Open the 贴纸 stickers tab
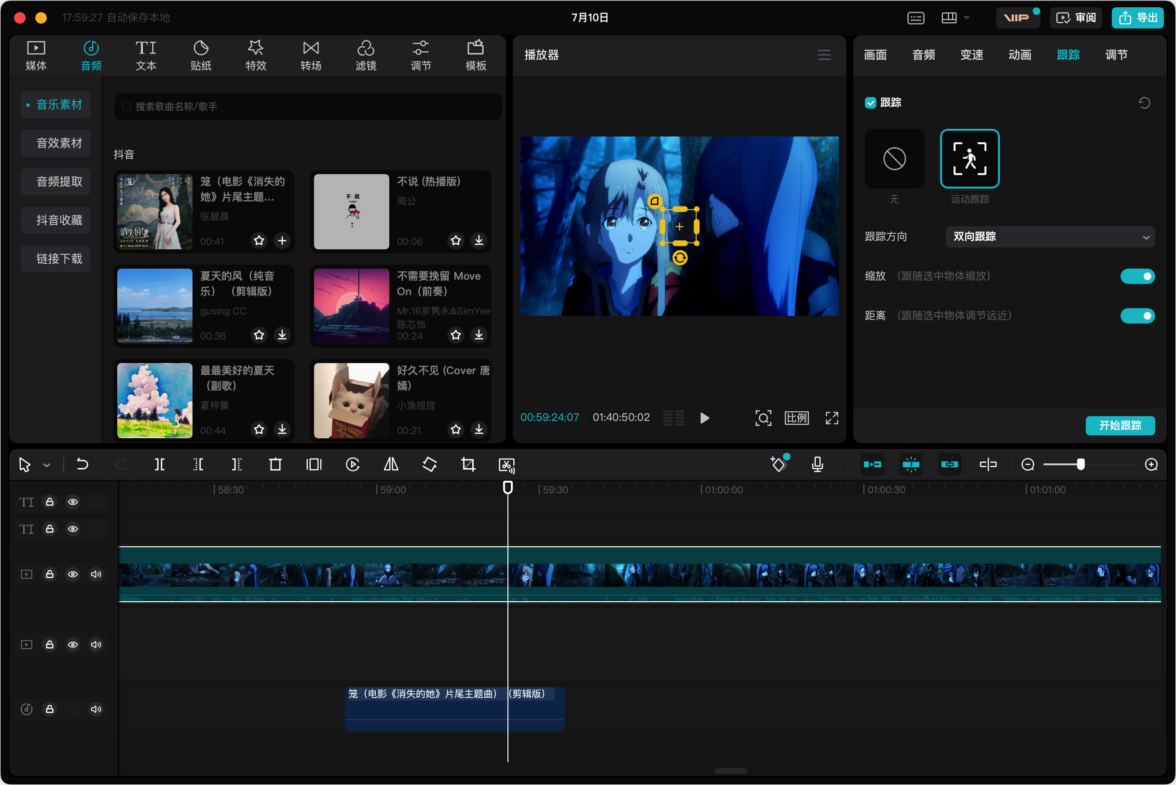 [x=200, y=55]
